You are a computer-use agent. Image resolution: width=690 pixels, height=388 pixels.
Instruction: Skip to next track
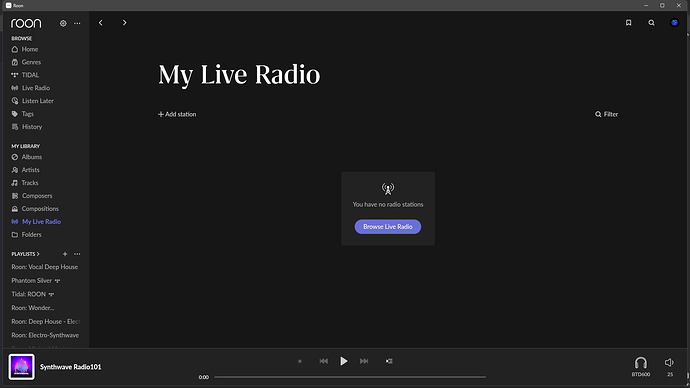click(x=364, y=361)
